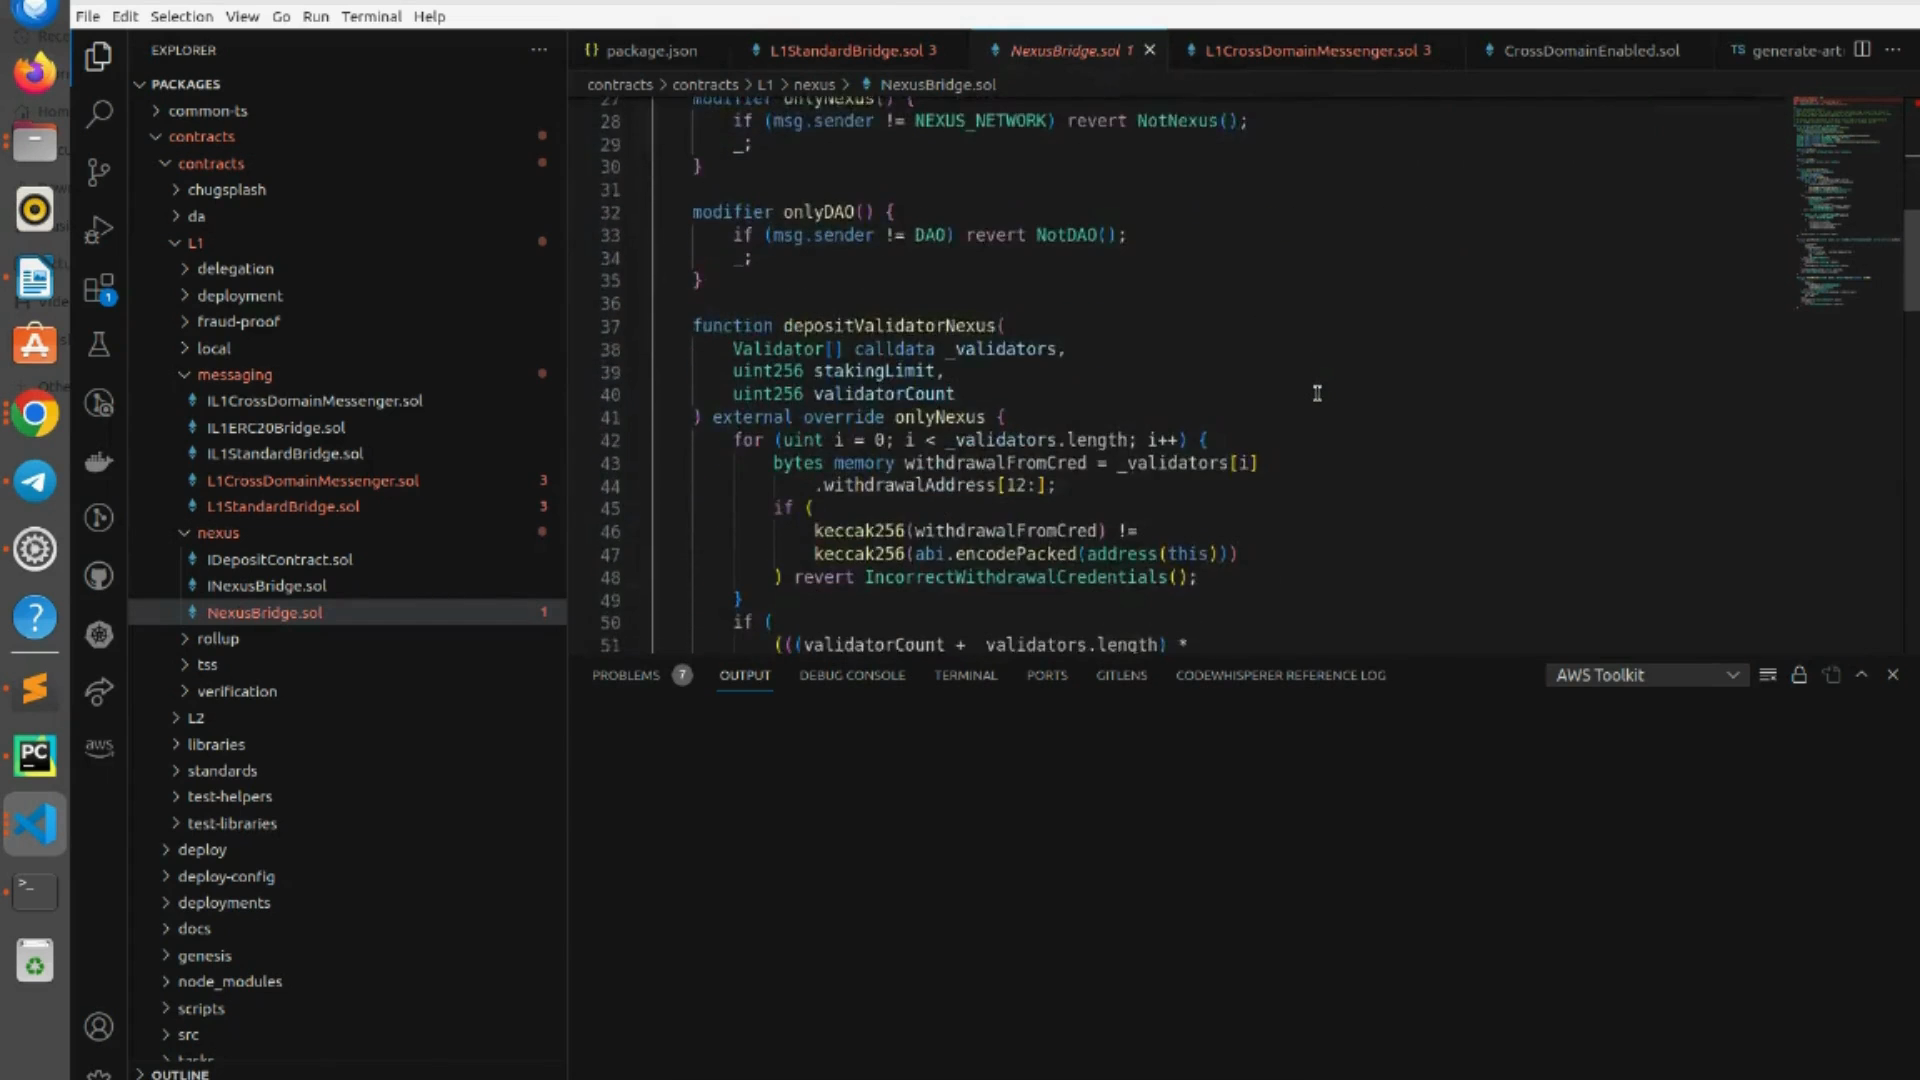
Task: Open the Extensions view with update badge
Action: pos(98,289)
